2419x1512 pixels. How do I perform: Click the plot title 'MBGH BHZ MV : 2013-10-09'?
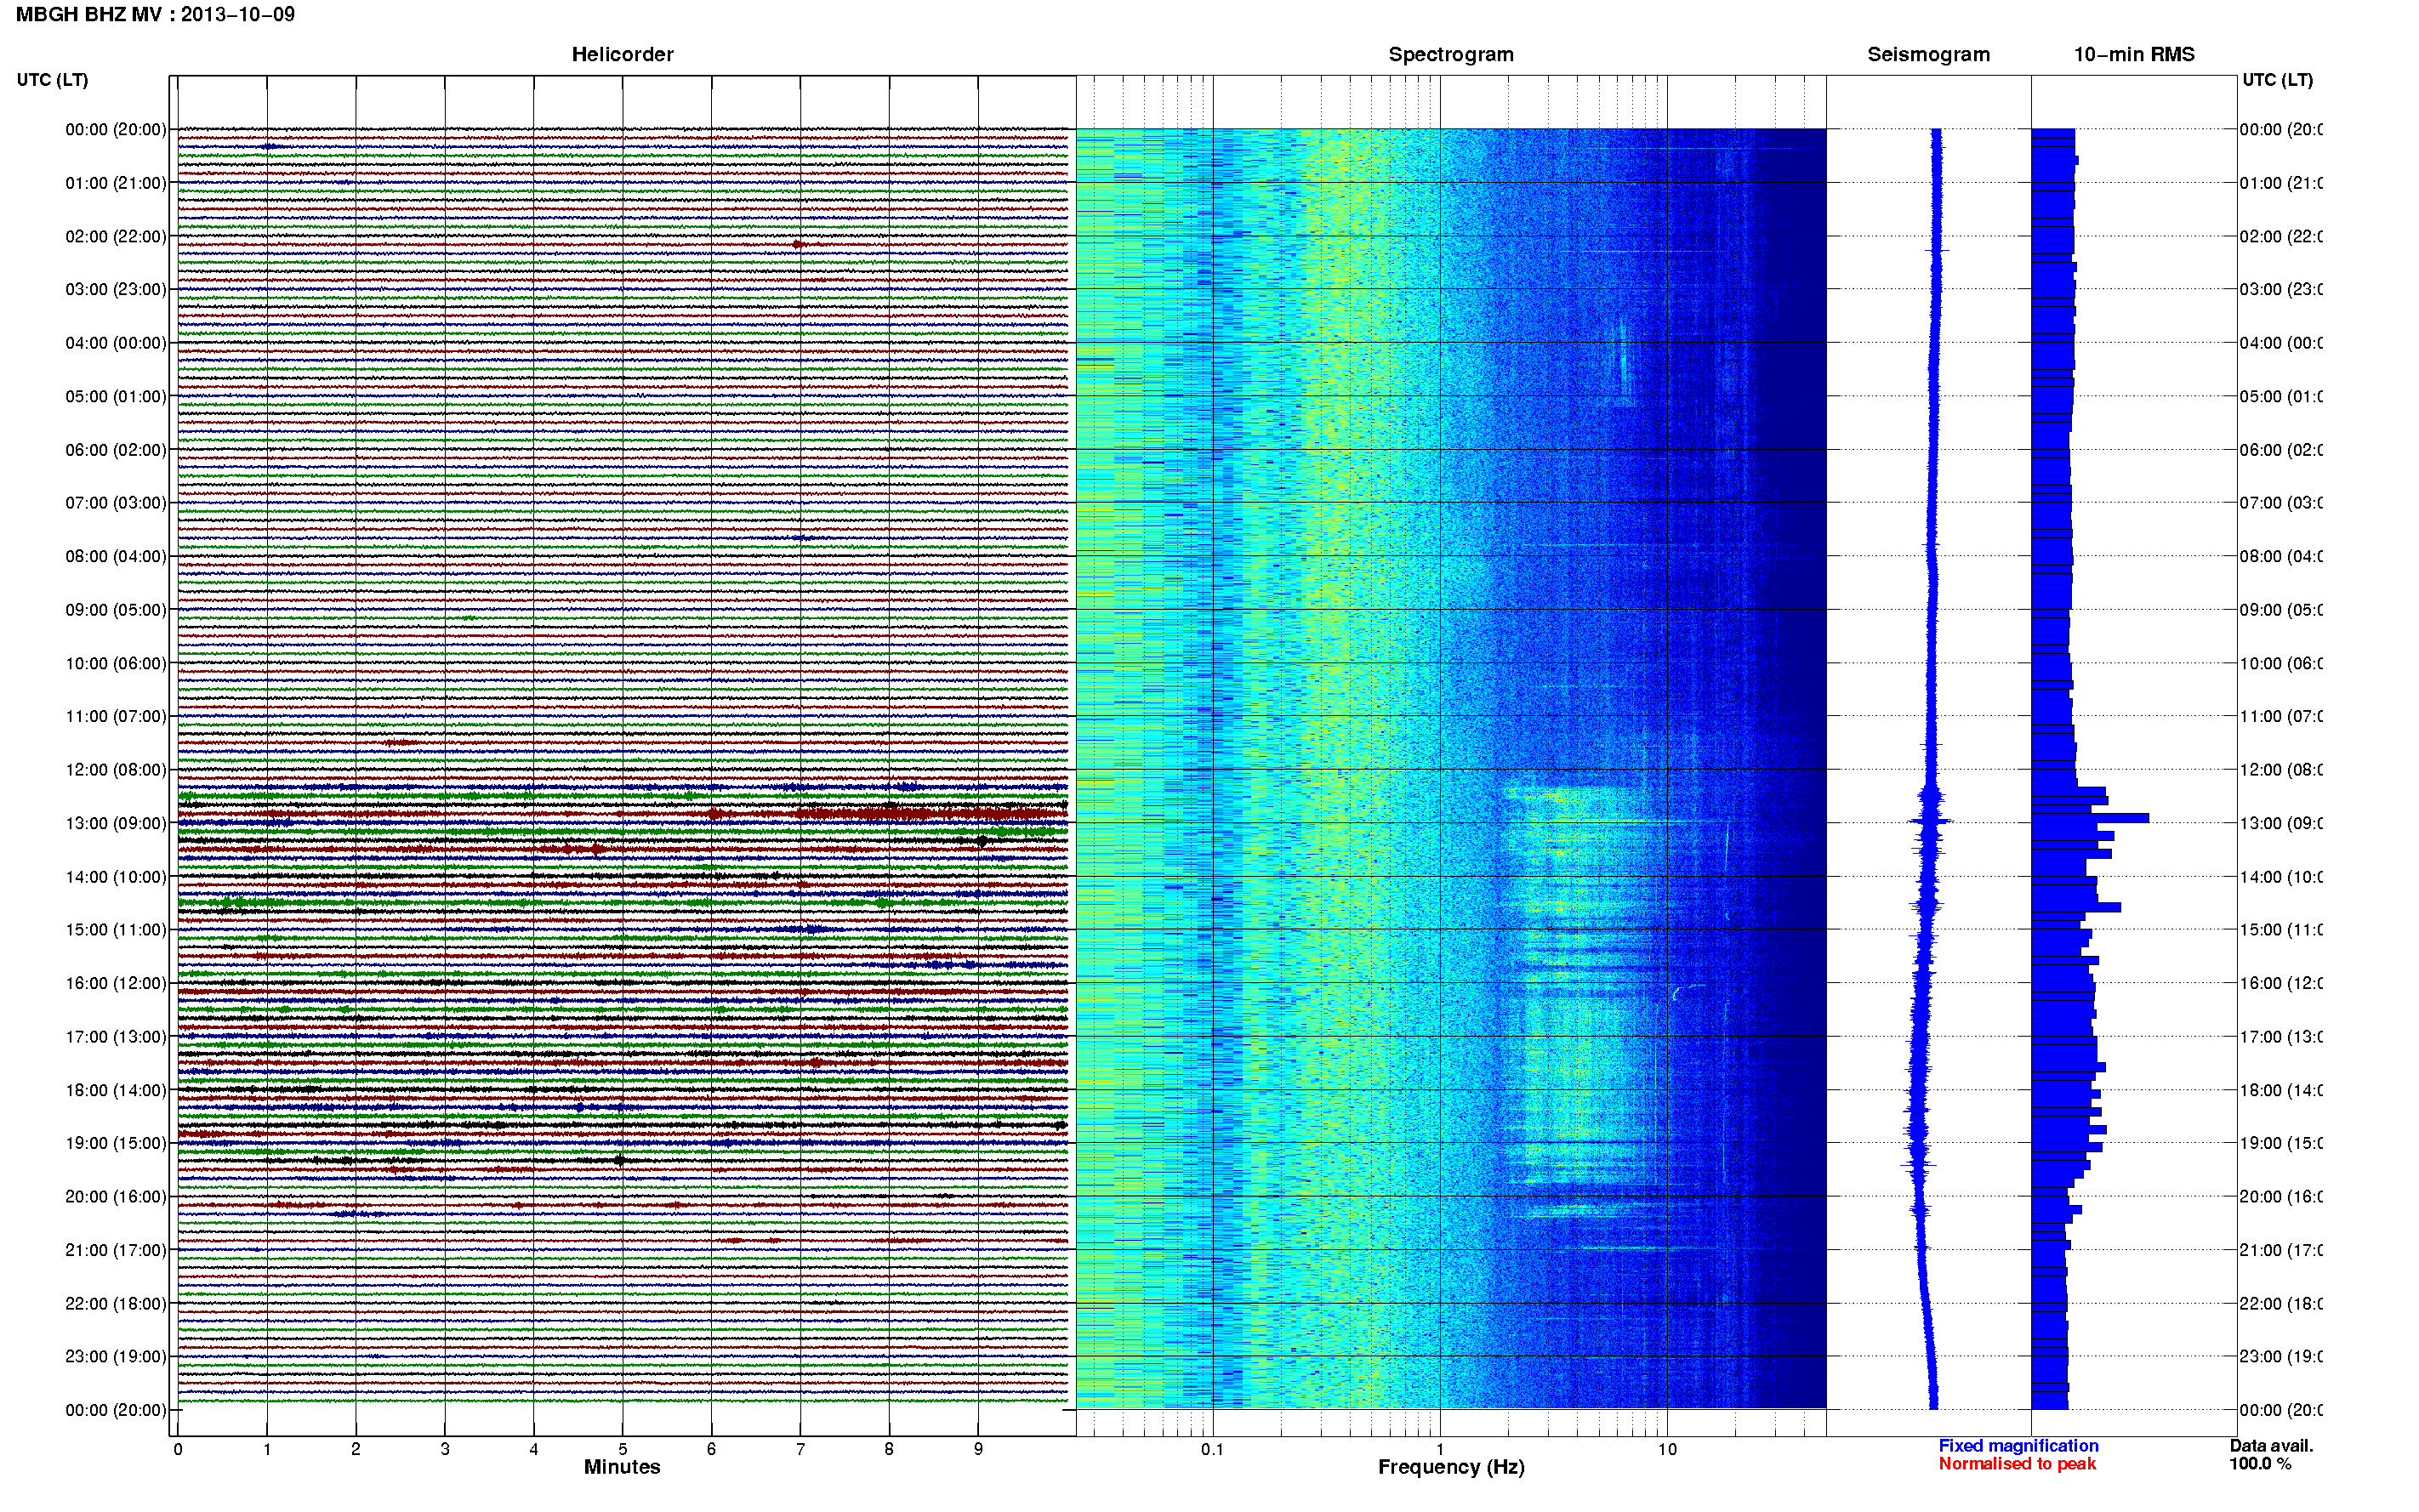click(x=155, y=14)
